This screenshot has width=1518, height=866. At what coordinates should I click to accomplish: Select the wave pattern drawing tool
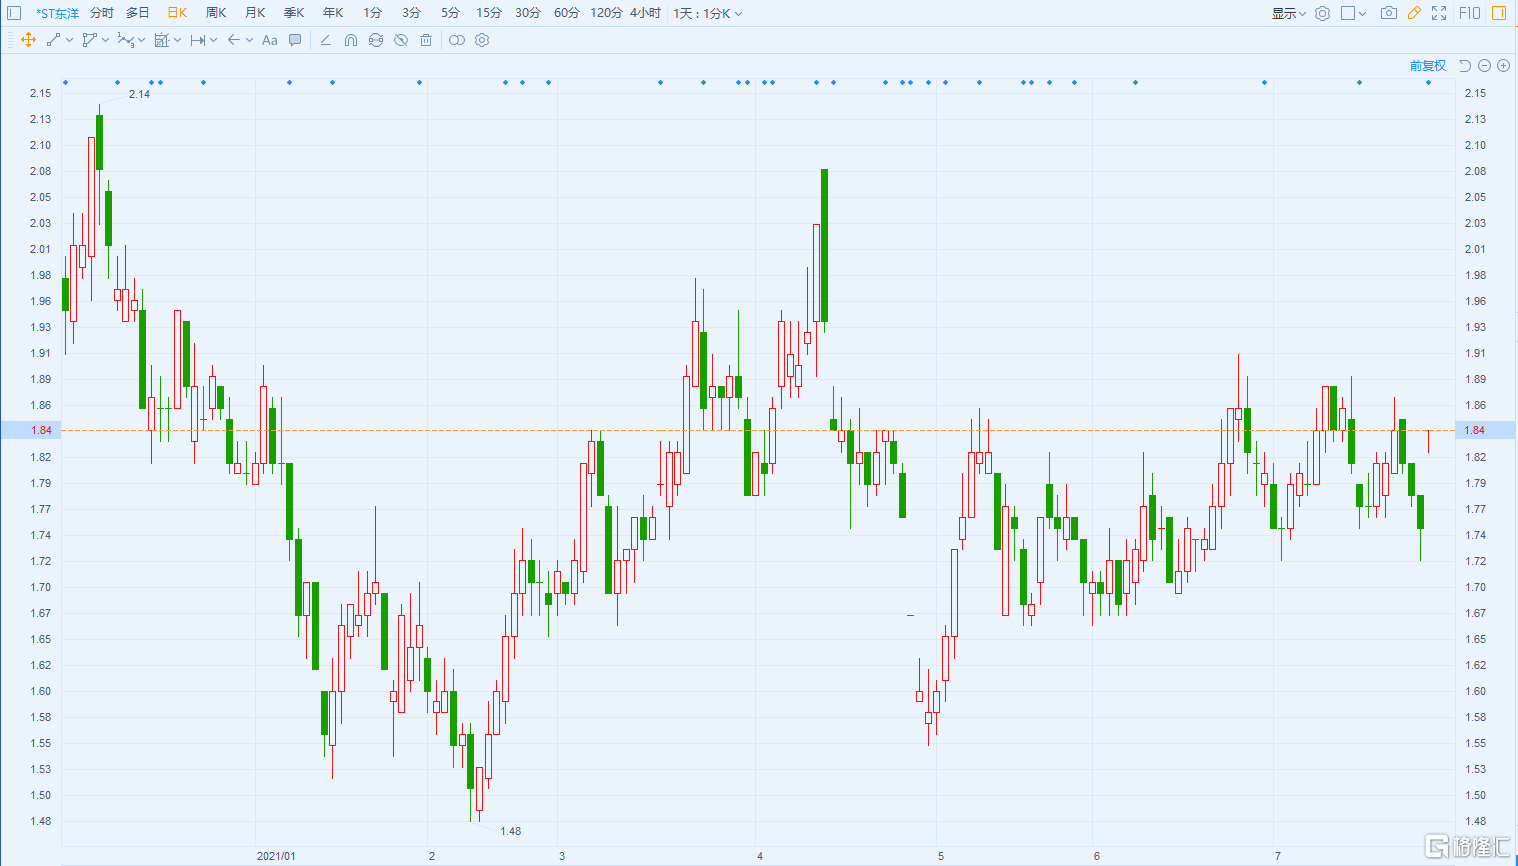coord(125,40)
